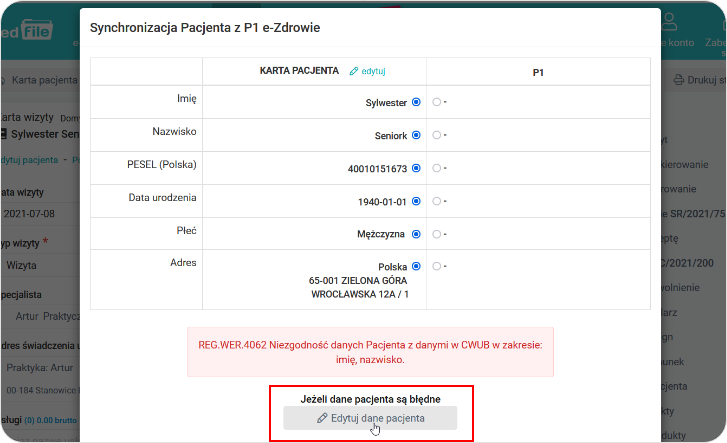Choose the Seniork radio button for Nazwisko
The image size is (727, 443).
(x=415, y=135)
